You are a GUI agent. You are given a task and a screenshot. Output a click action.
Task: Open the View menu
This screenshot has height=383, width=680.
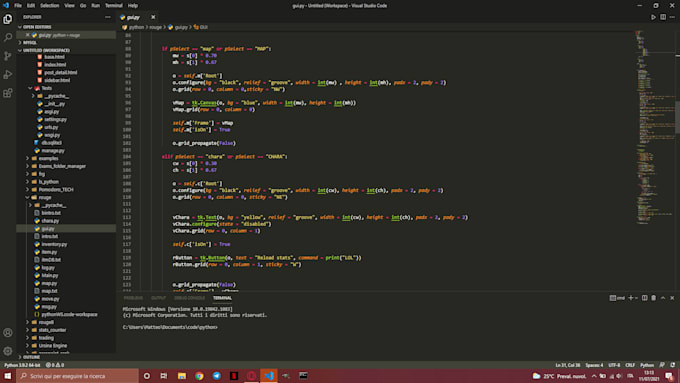point(69,6)
